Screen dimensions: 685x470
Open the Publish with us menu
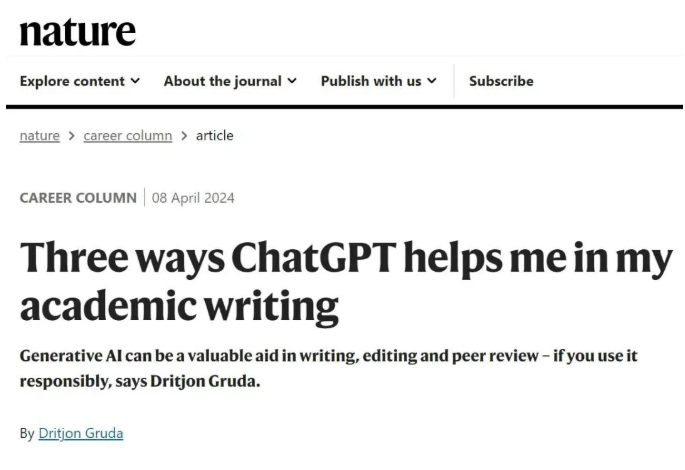click(x=371, y=81)
